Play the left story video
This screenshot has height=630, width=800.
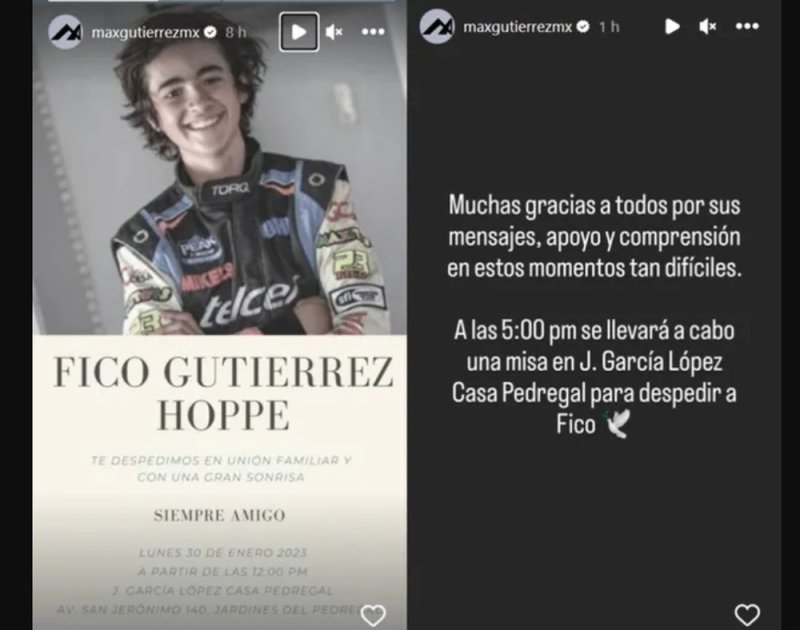coord(299,32)
